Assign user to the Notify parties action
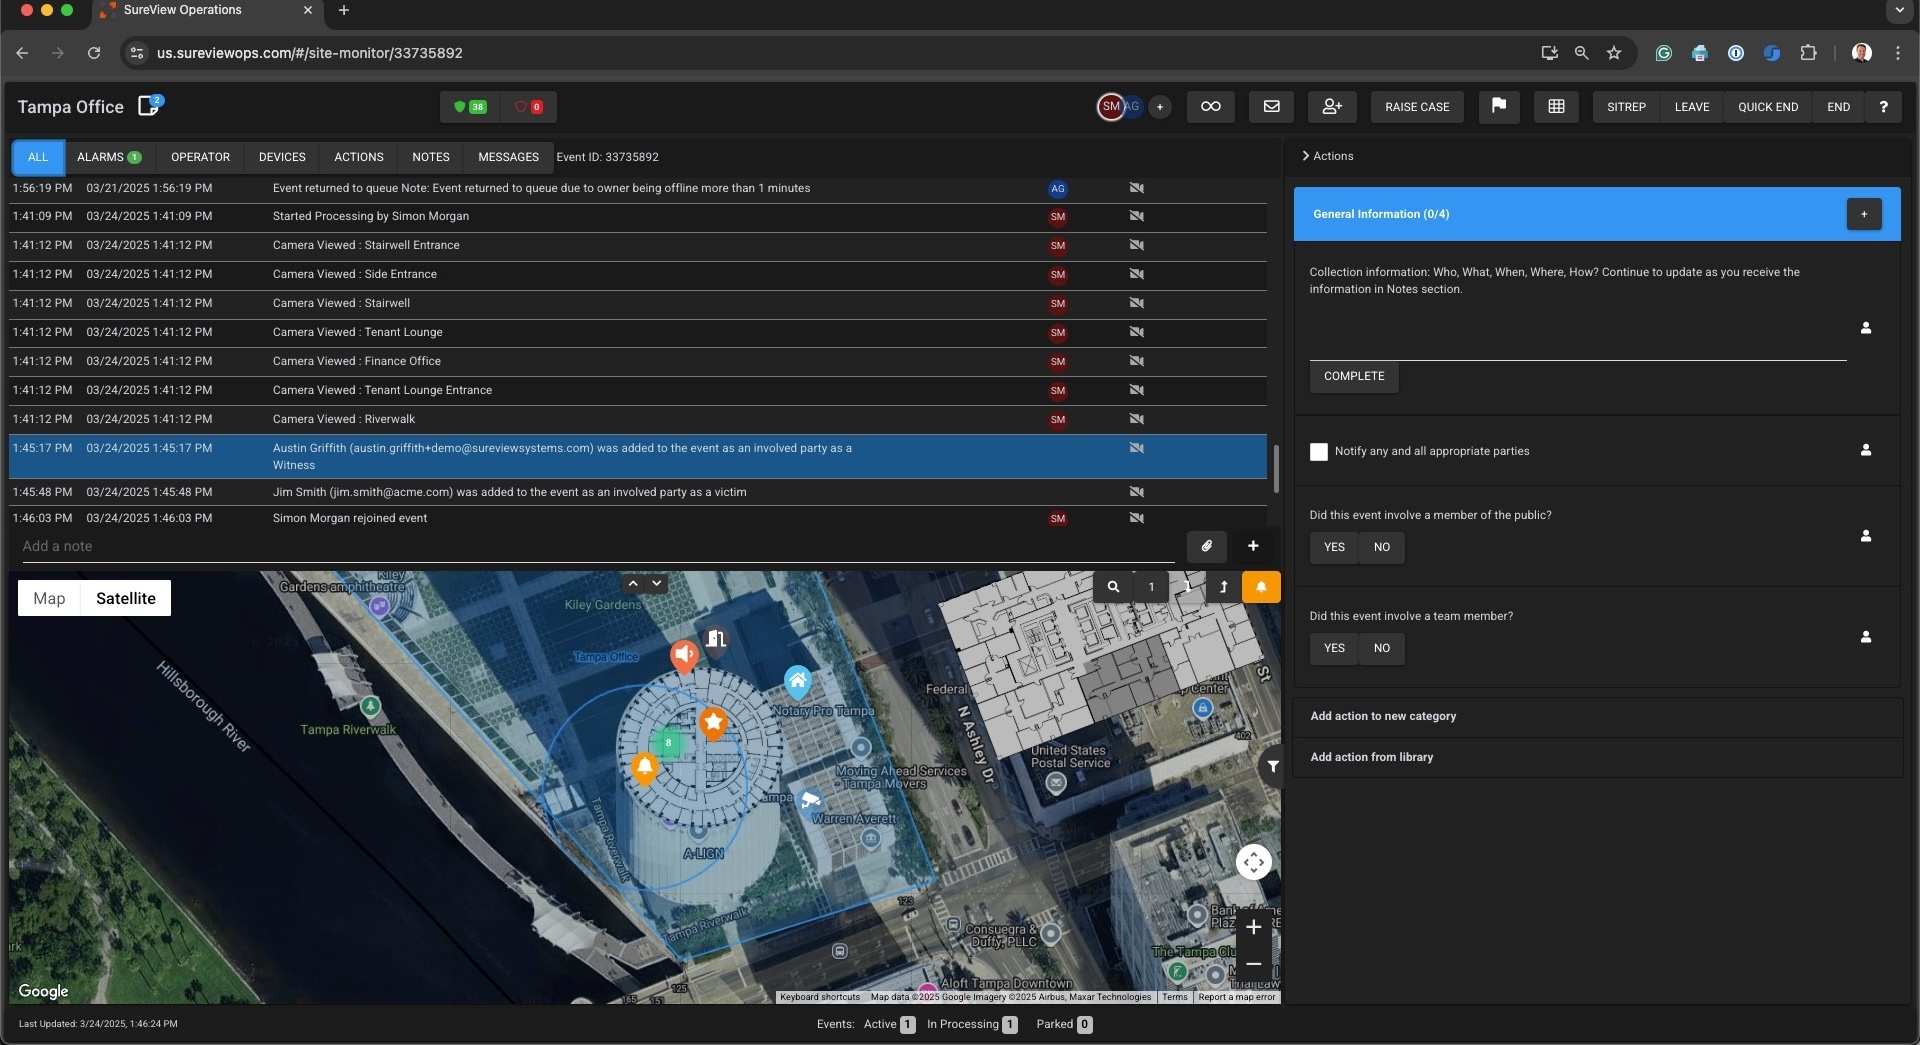Viewport: 1920px width, 1045px height. point(1865,450)
